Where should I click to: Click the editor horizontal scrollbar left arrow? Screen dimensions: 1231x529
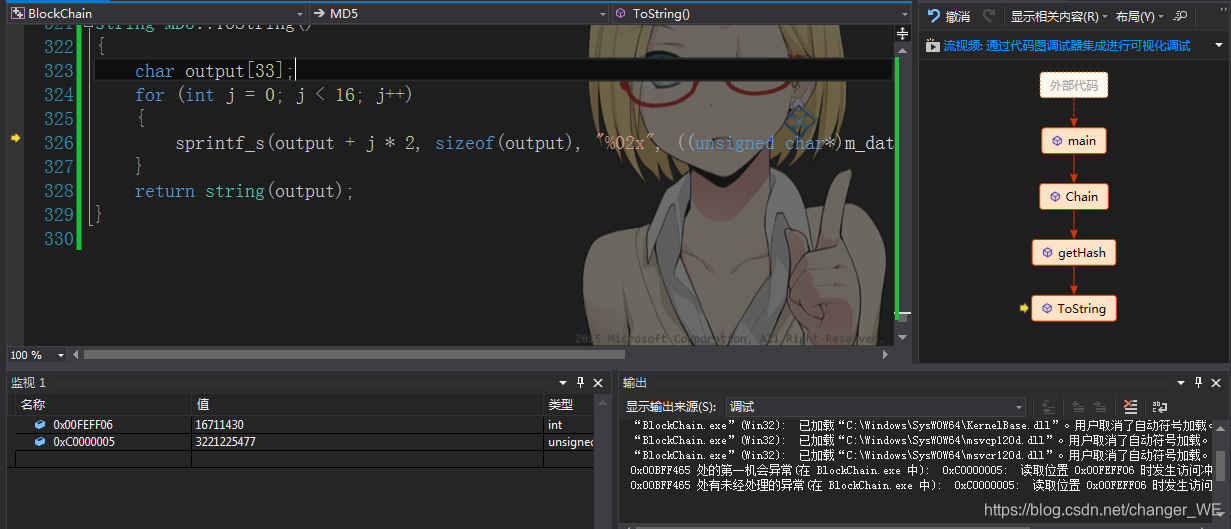(76, 355)
